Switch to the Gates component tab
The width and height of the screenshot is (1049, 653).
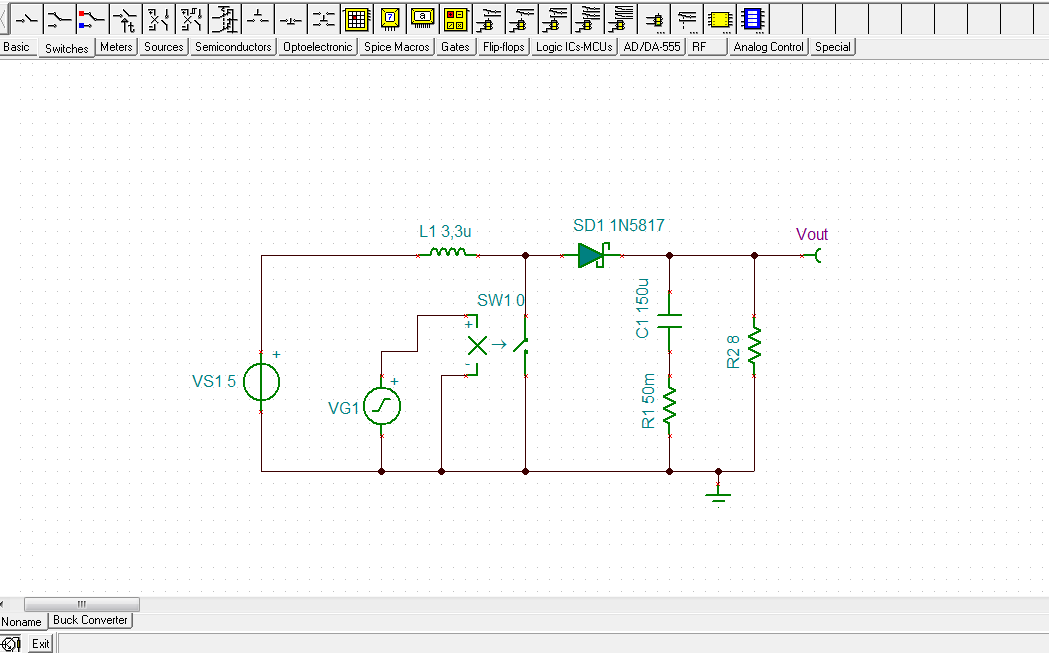click(455, 46)
